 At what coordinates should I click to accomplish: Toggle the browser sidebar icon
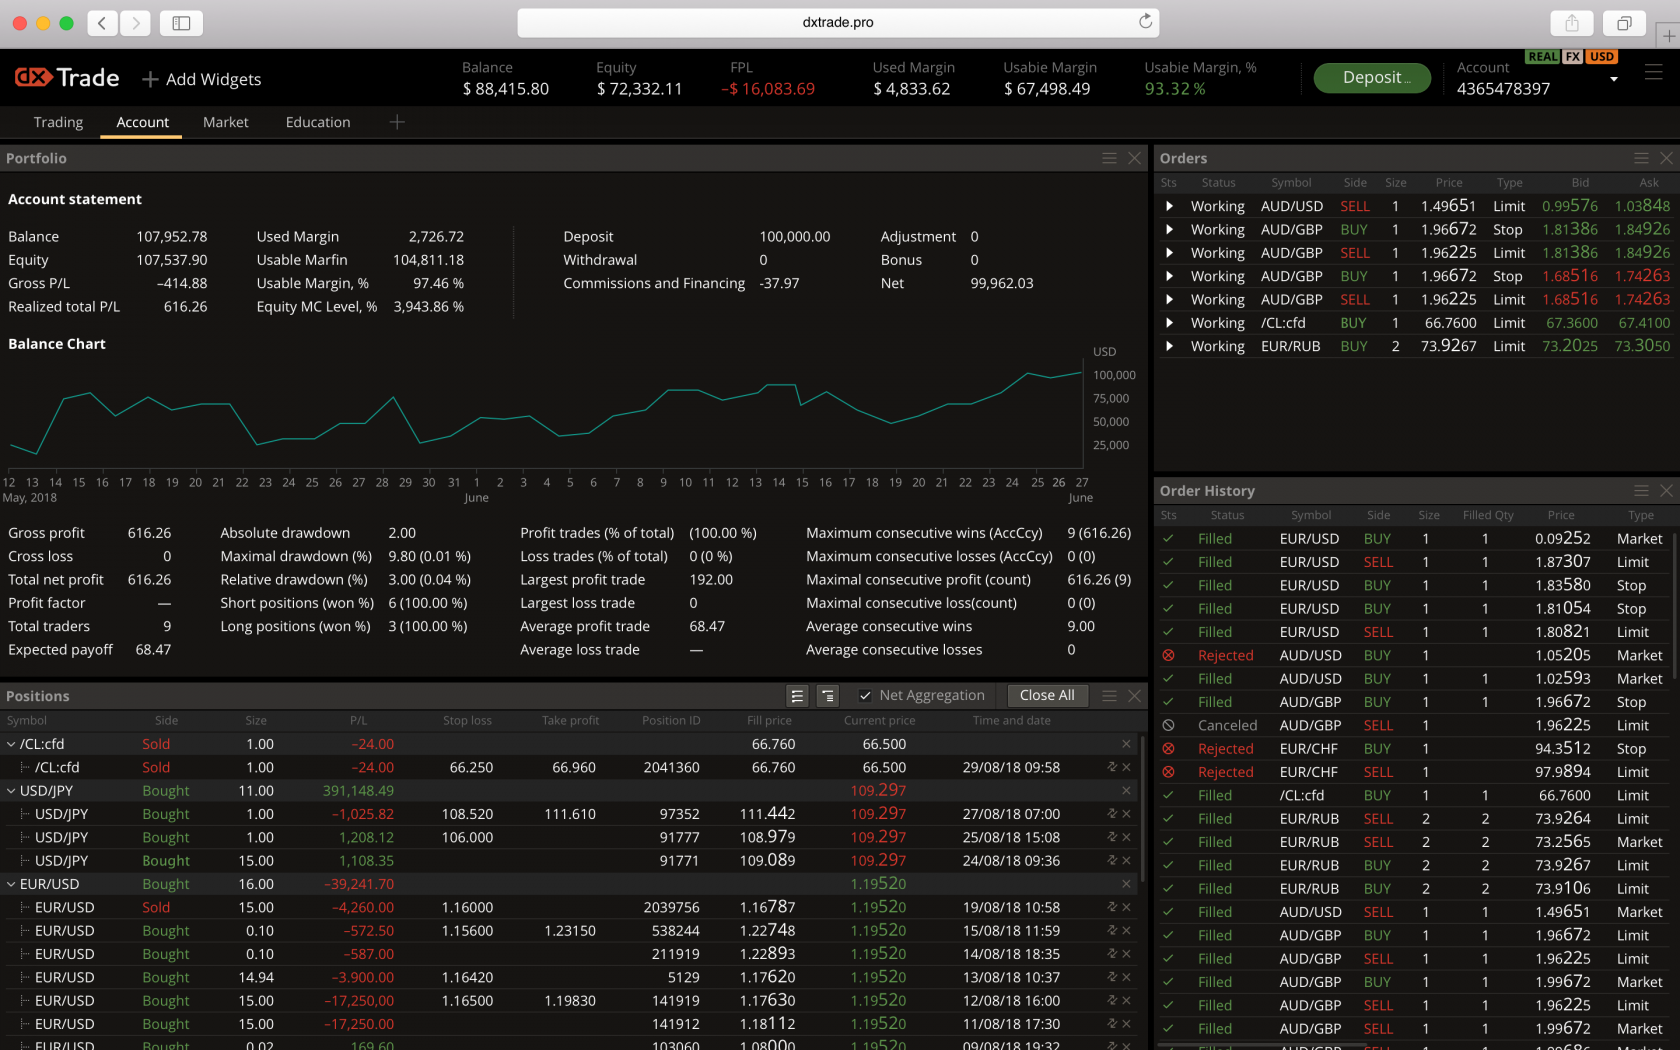click(x=180, y=22)
